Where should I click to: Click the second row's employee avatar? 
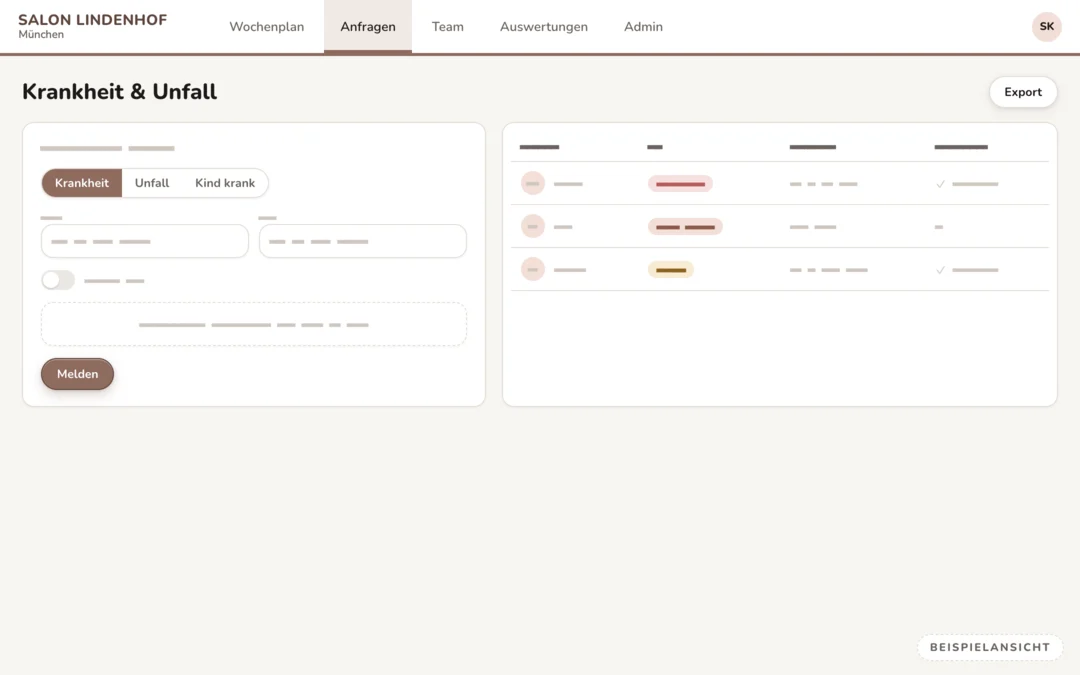(x=532, y=227)
